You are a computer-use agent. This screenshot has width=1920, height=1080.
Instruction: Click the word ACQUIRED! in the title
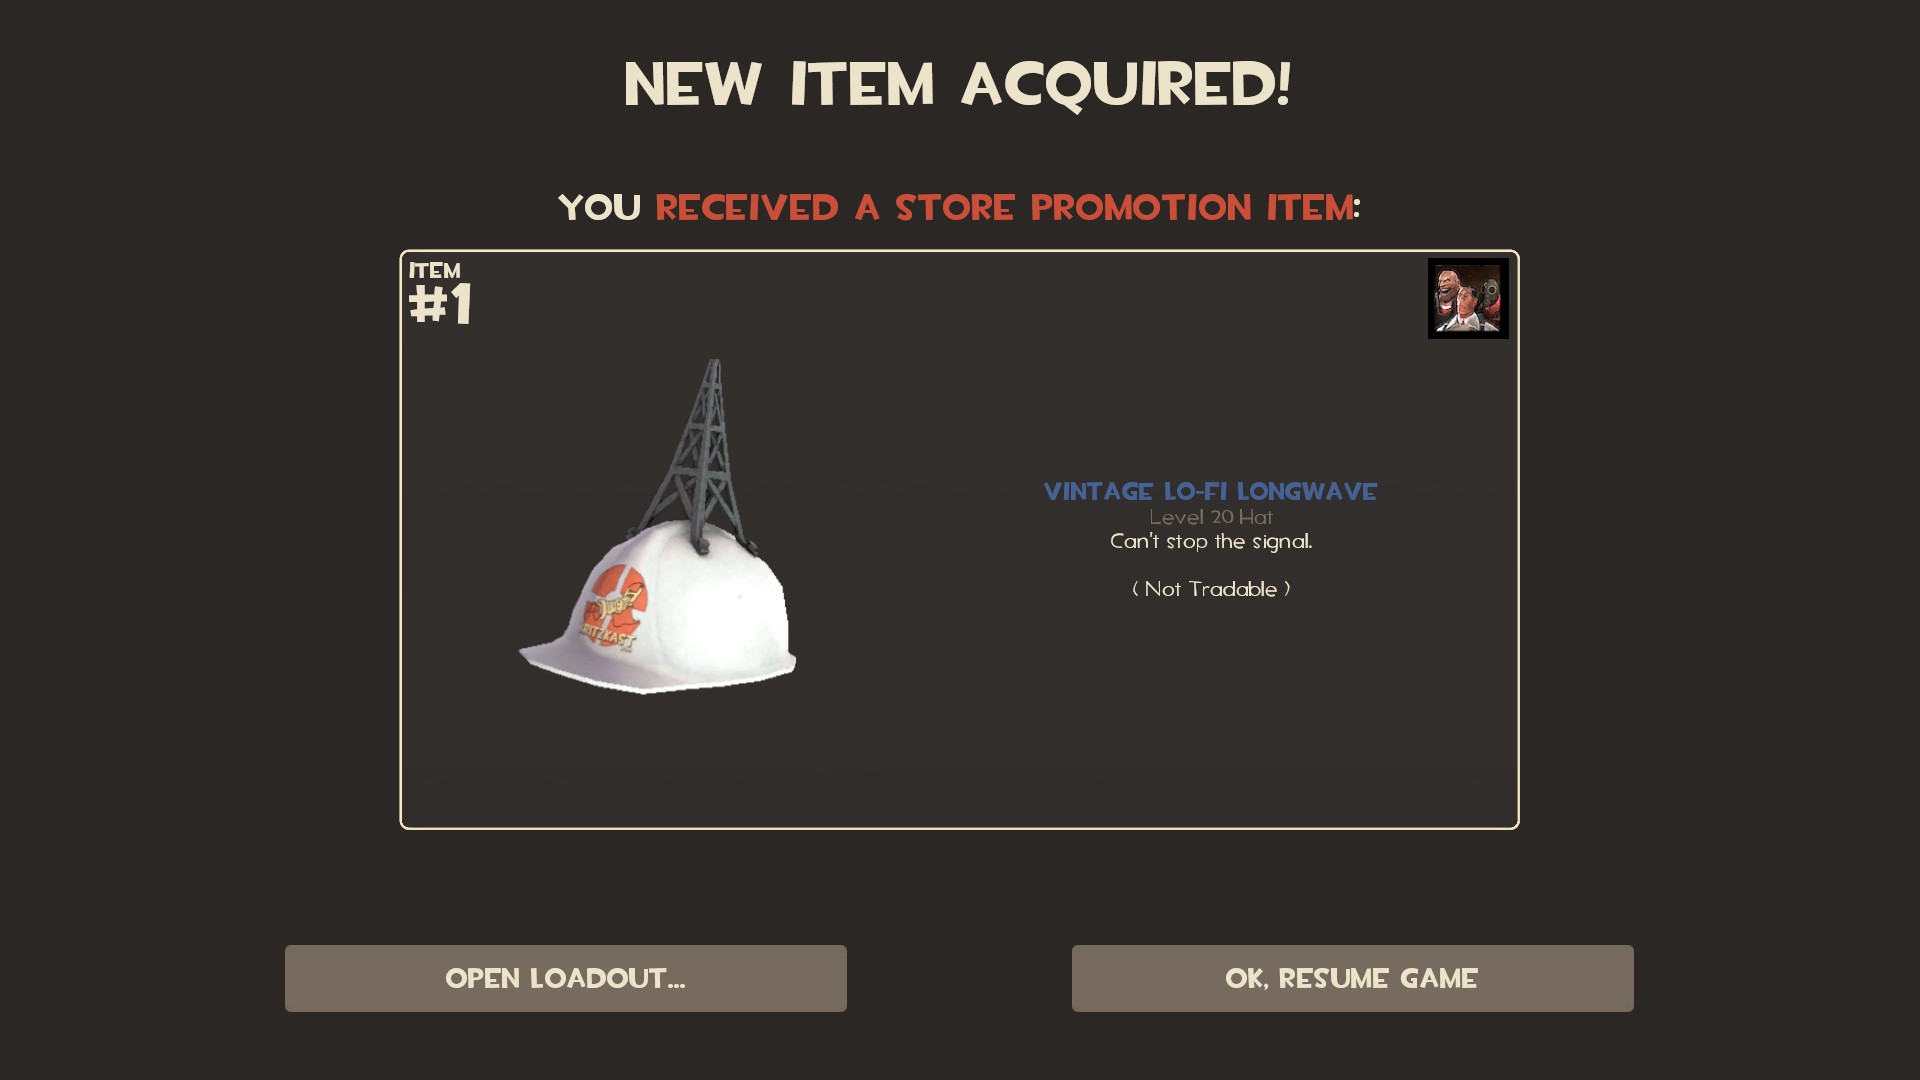pyautogui.click(x=1127, y=84)
